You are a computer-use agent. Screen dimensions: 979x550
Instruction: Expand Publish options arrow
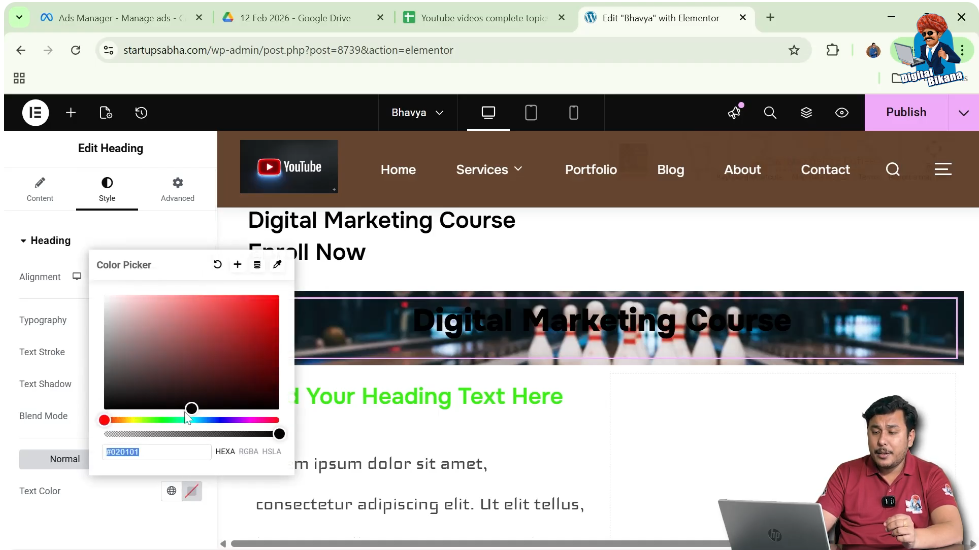[x=963, y=112]
